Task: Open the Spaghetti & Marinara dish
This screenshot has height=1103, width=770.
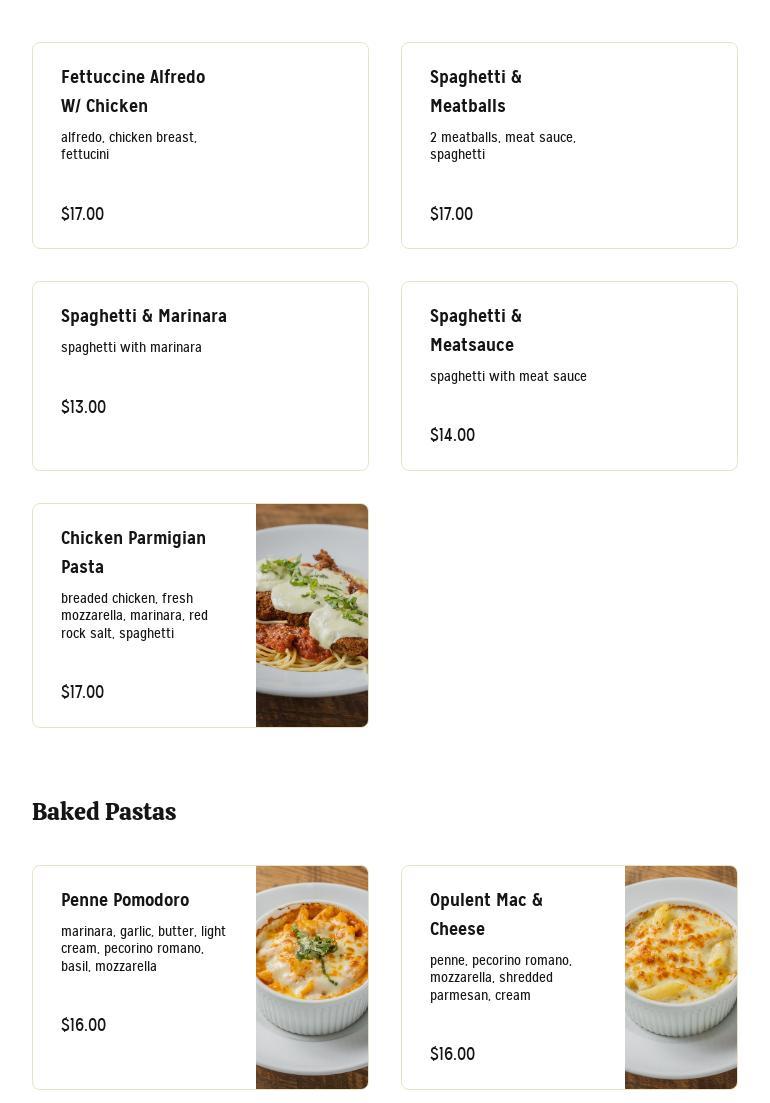Action: point(144,316)
